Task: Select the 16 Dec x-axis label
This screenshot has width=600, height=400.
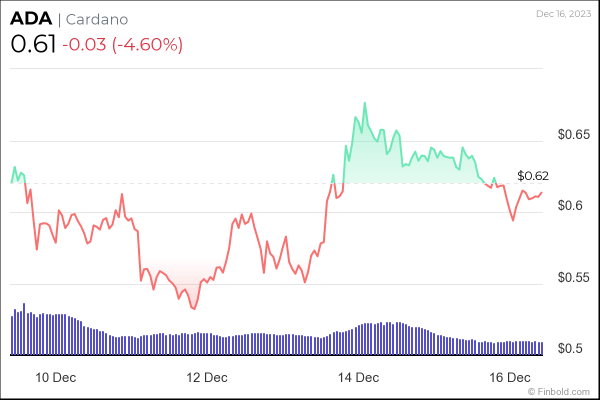Action: [510, 378]
